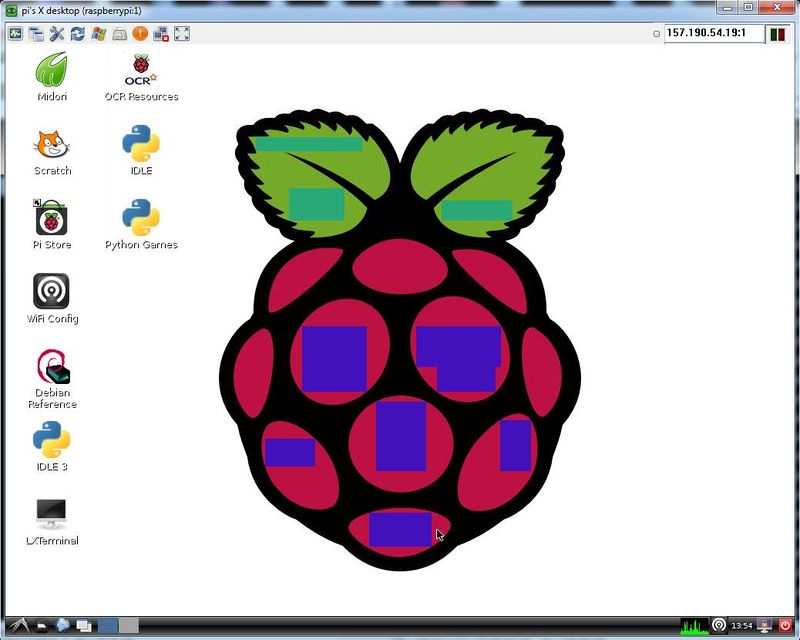
Task: Click the red power logout button
Action: pos(785,625)
